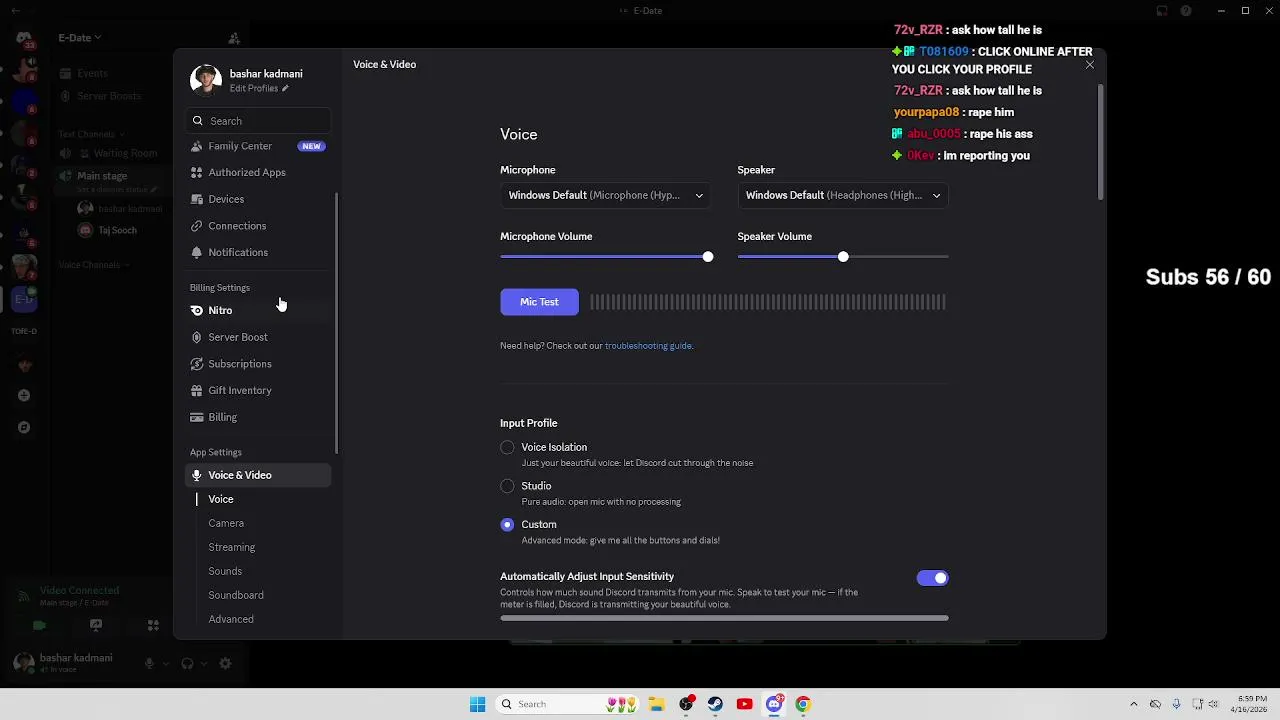Toggle Automatically Adjust Input Sensitivity
The image size is (1280, 720).
[x=932, y=578]
